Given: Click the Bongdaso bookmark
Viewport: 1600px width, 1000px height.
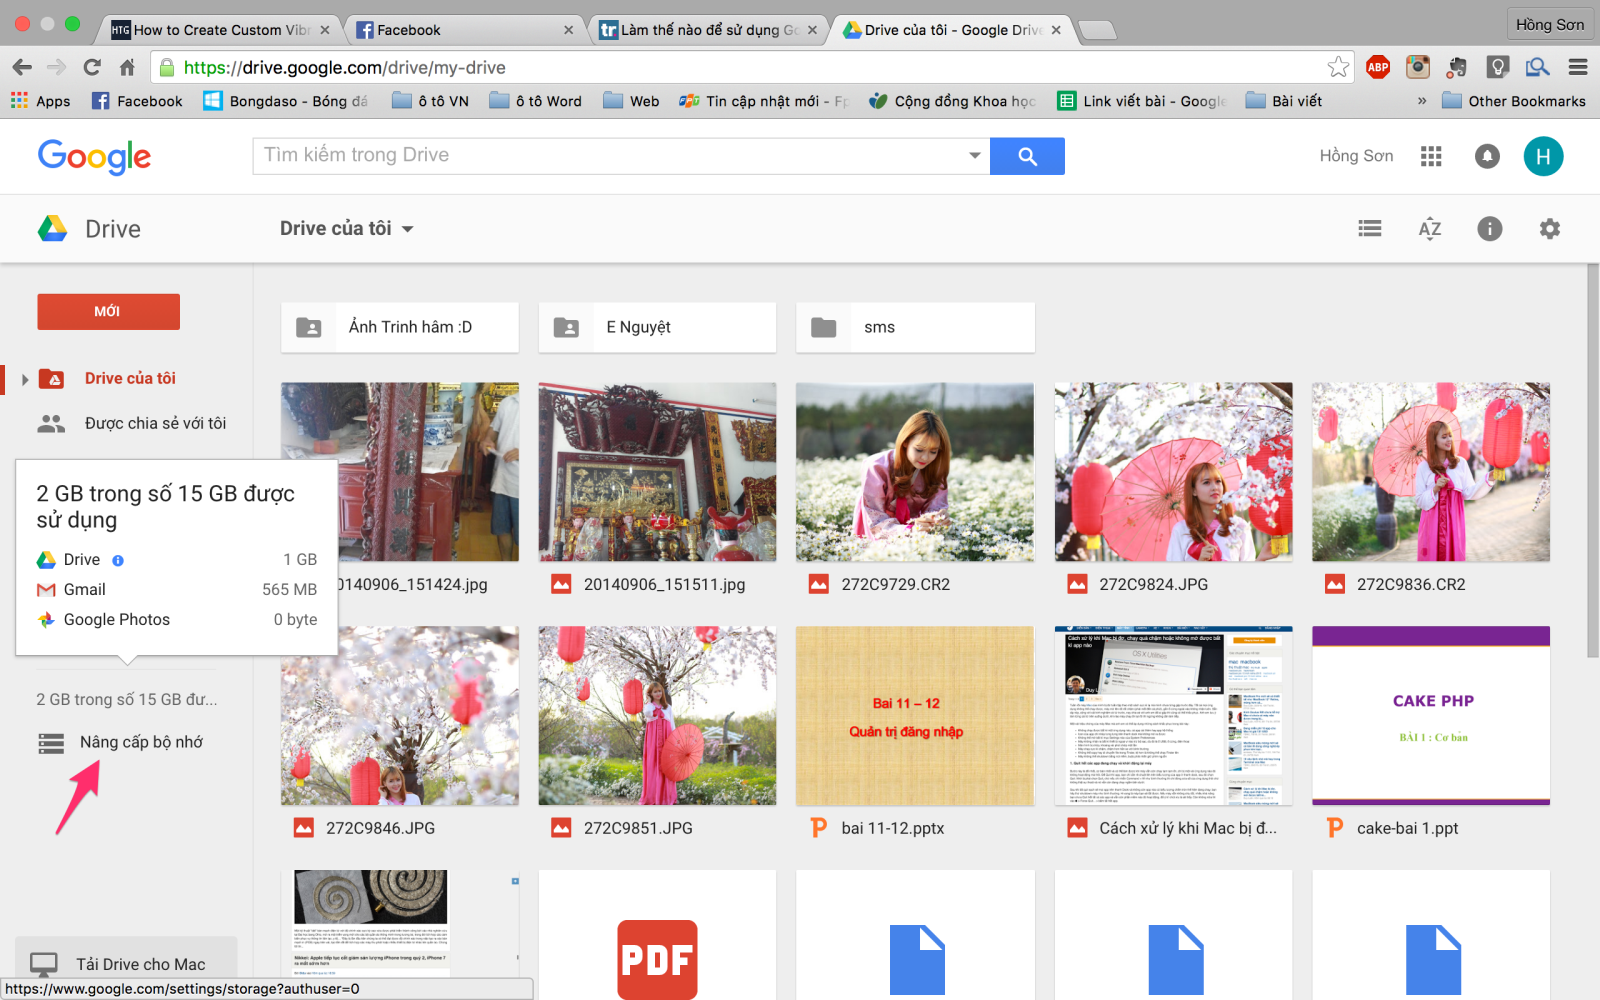Looking at the screenshot, I should pos(286,100).
